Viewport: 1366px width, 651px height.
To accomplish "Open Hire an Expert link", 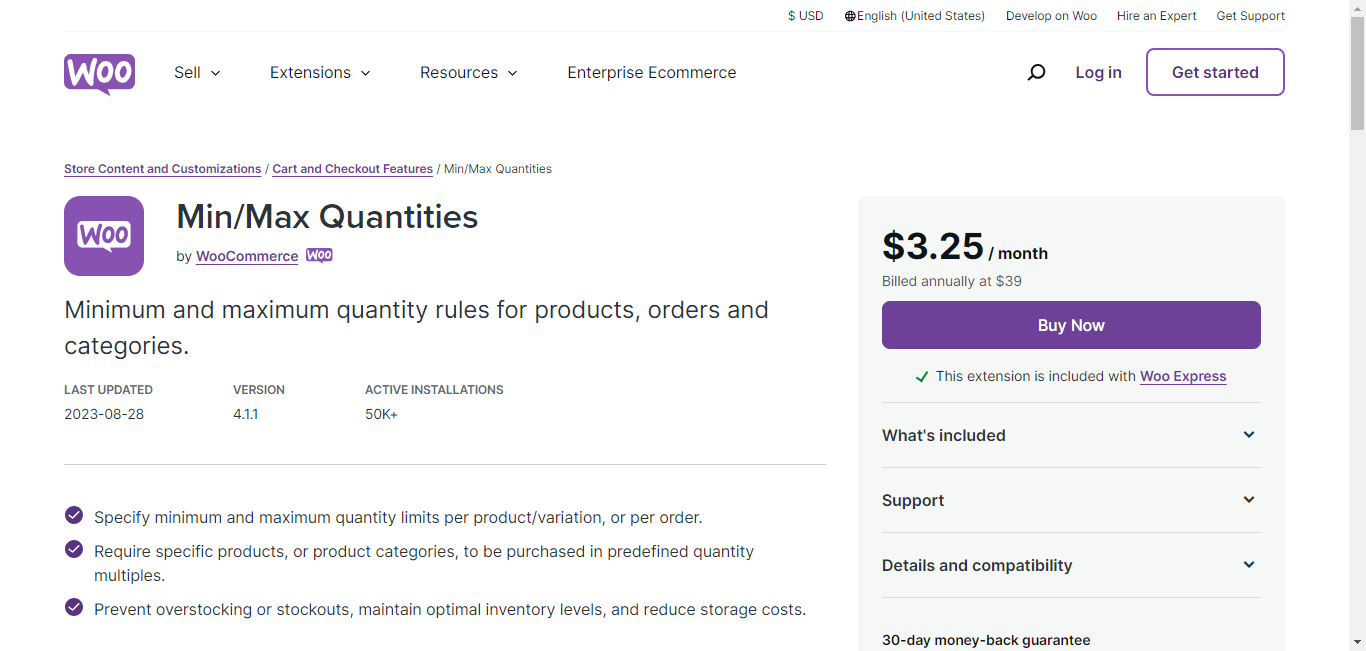I will coord(1157,16).
